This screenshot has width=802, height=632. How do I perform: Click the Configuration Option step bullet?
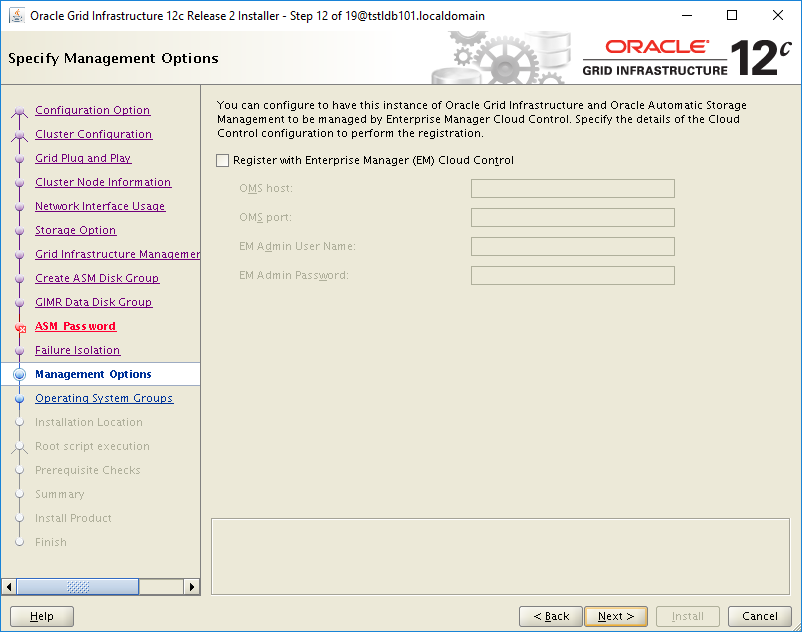[x=19, y=110]
